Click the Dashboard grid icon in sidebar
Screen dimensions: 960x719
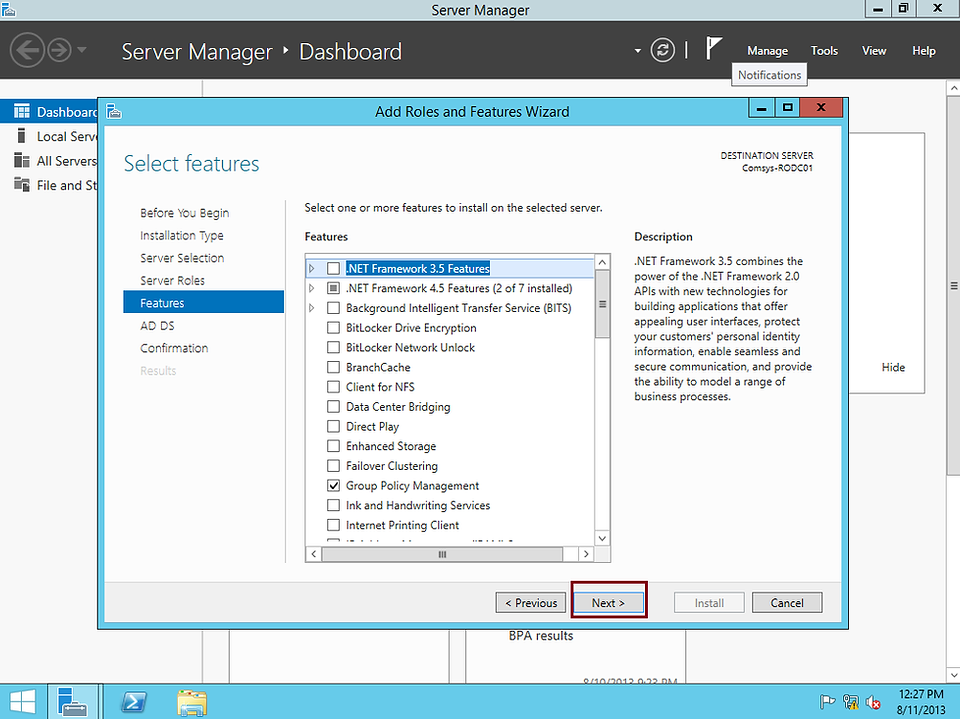click(x=21, y=111)
